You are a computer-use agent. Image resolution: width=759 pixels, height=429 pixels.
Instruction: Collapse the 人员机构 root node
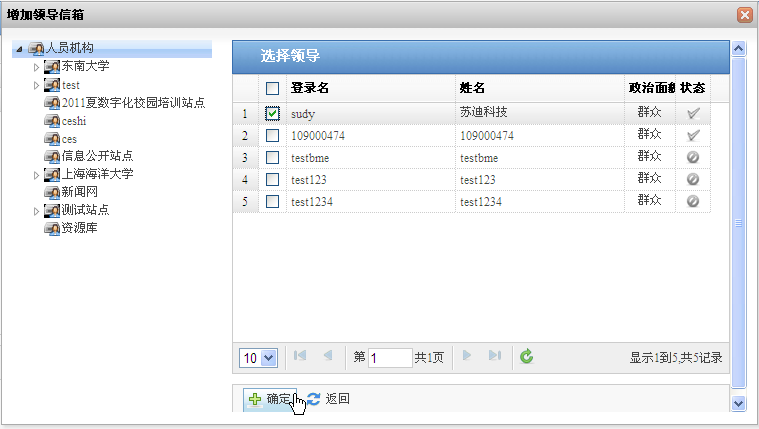20,49
